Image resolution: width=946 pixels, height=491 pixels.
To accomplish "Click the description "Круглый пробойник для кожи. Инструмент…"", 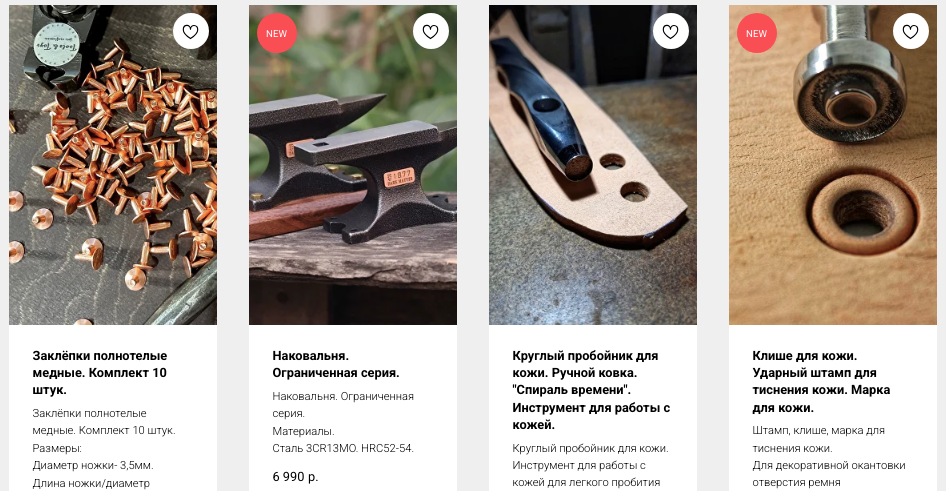I will pyautogui.click(x=590, y=466).
